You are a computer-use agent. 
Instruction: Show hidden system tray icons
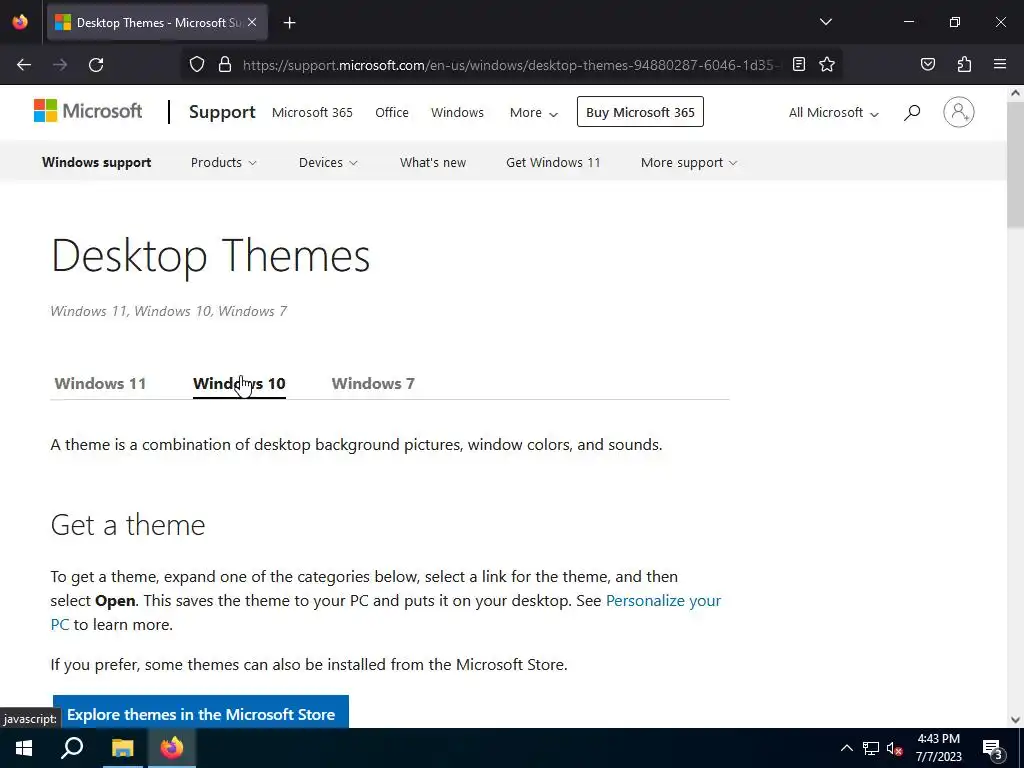click(846, 748)
